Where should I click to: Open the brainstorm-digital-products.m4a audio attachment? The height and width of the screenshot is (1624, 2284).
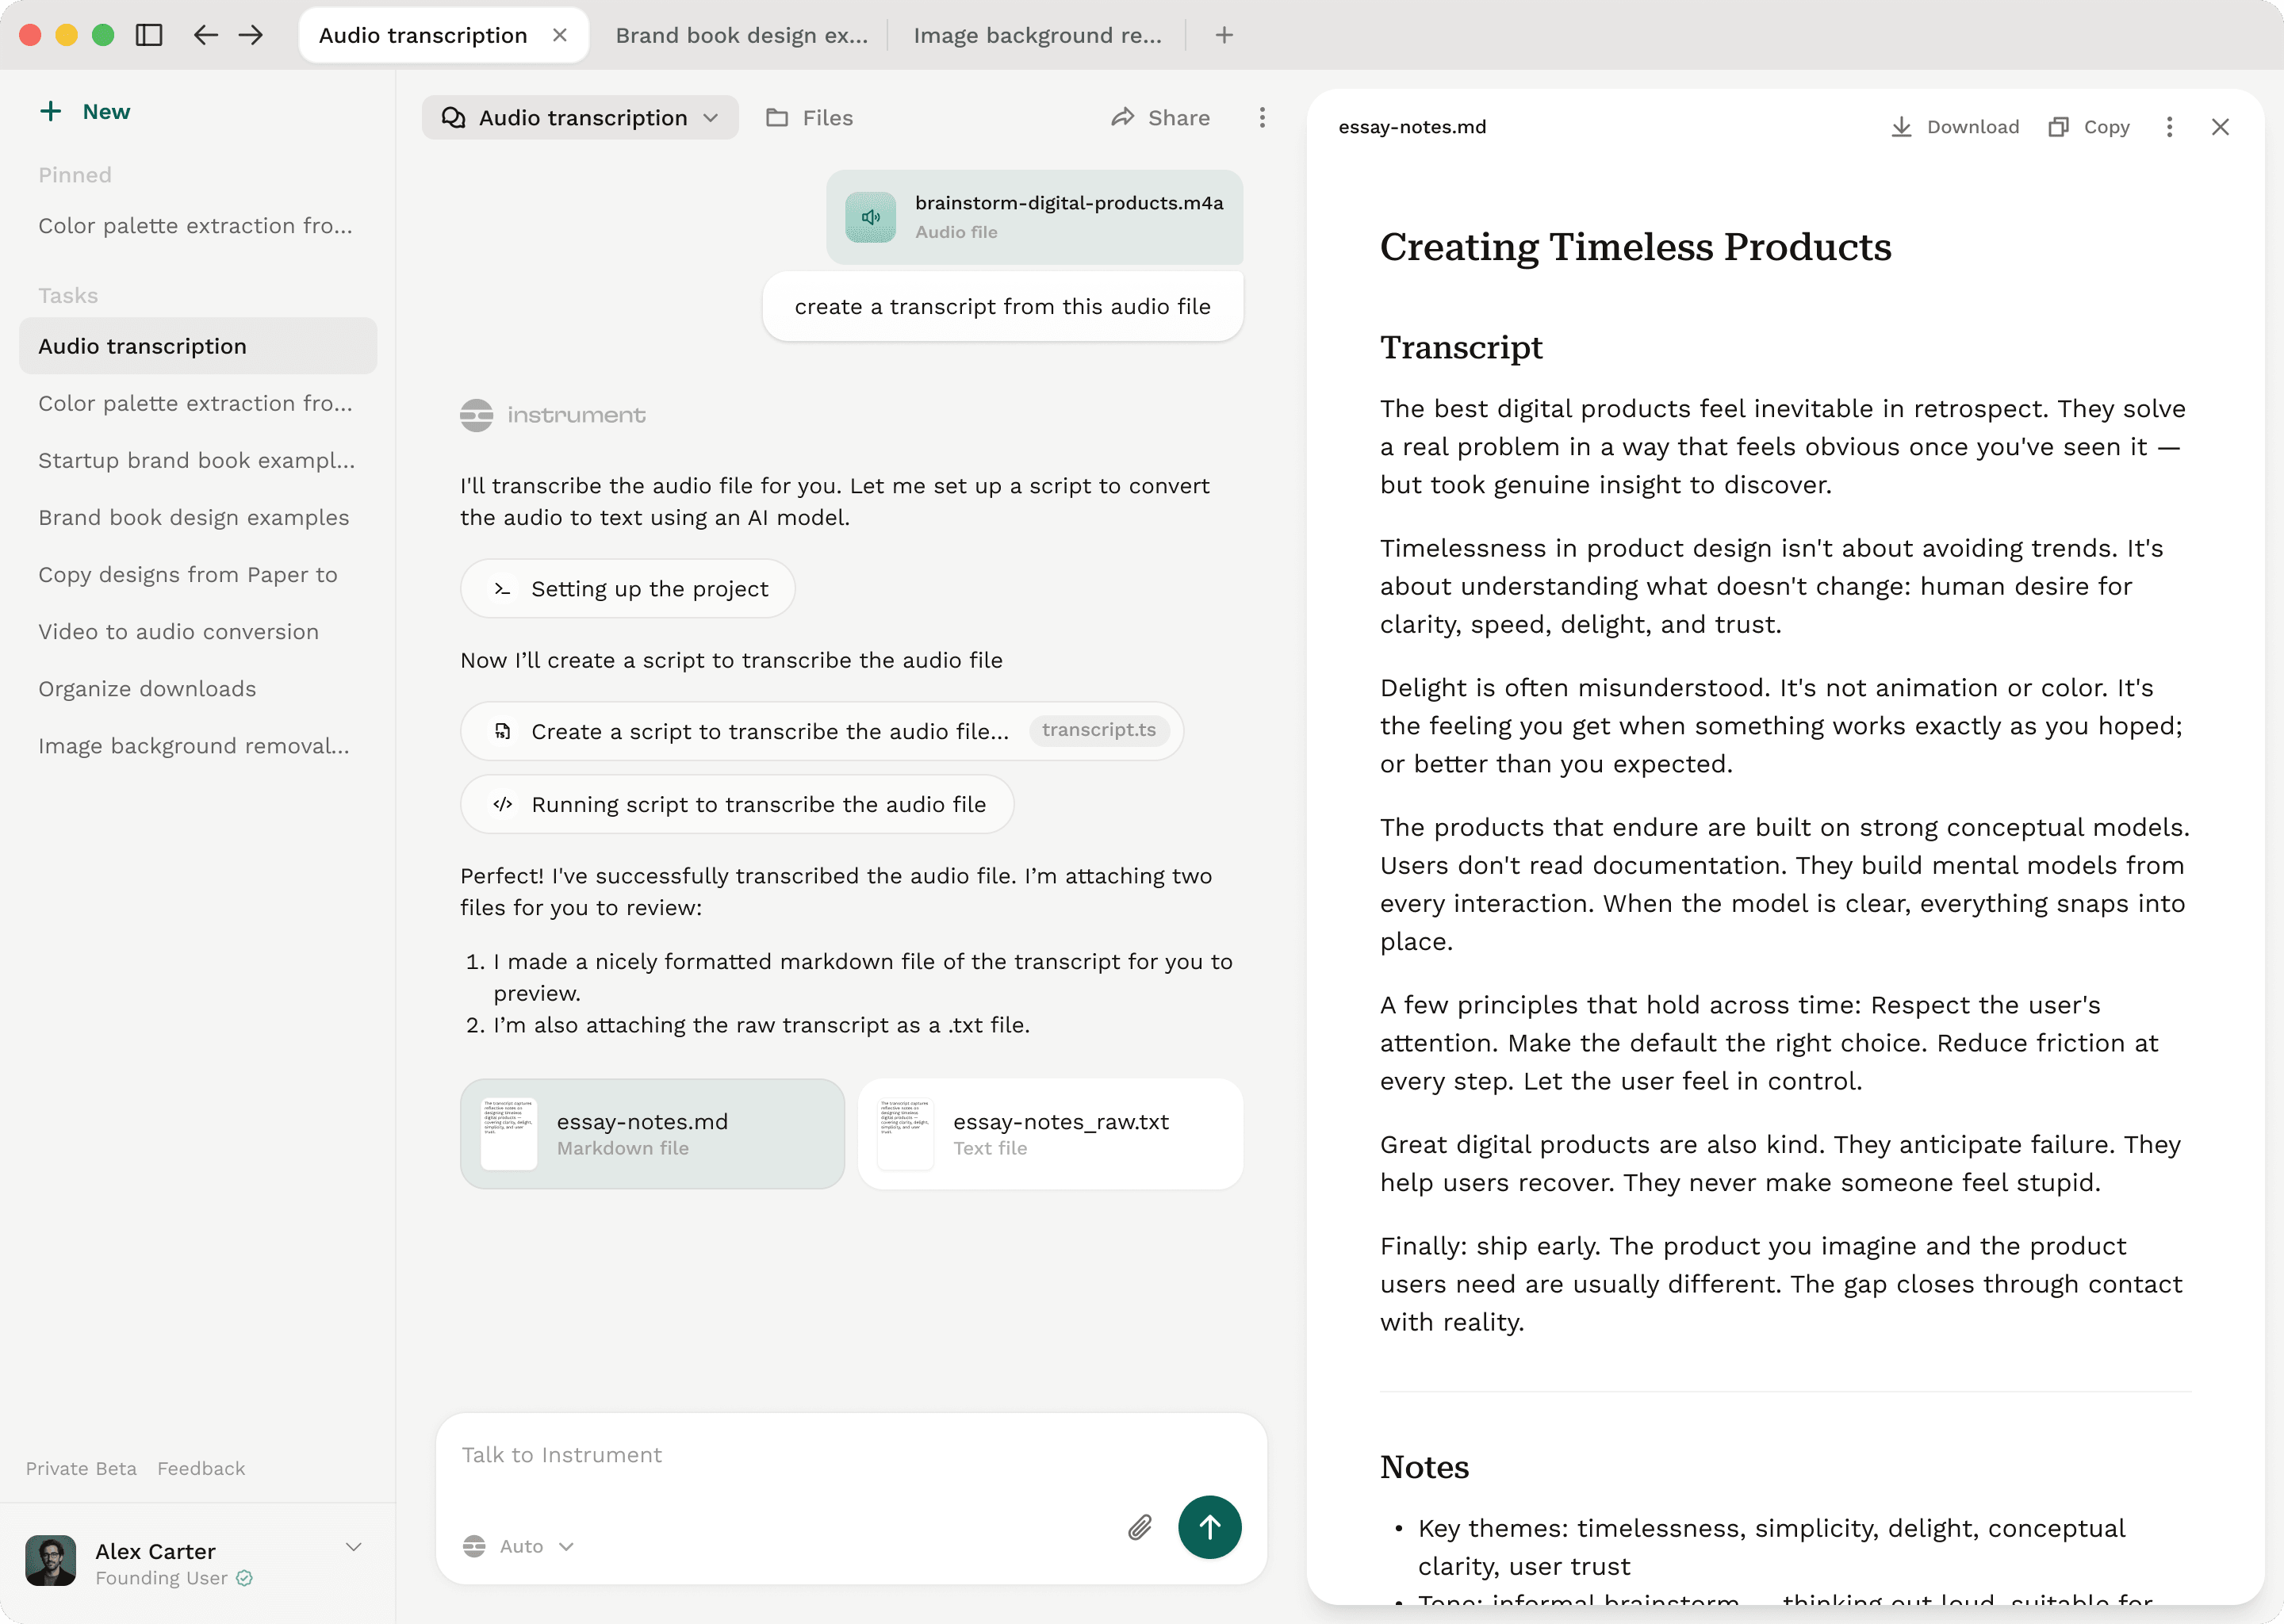point(1035,216)
